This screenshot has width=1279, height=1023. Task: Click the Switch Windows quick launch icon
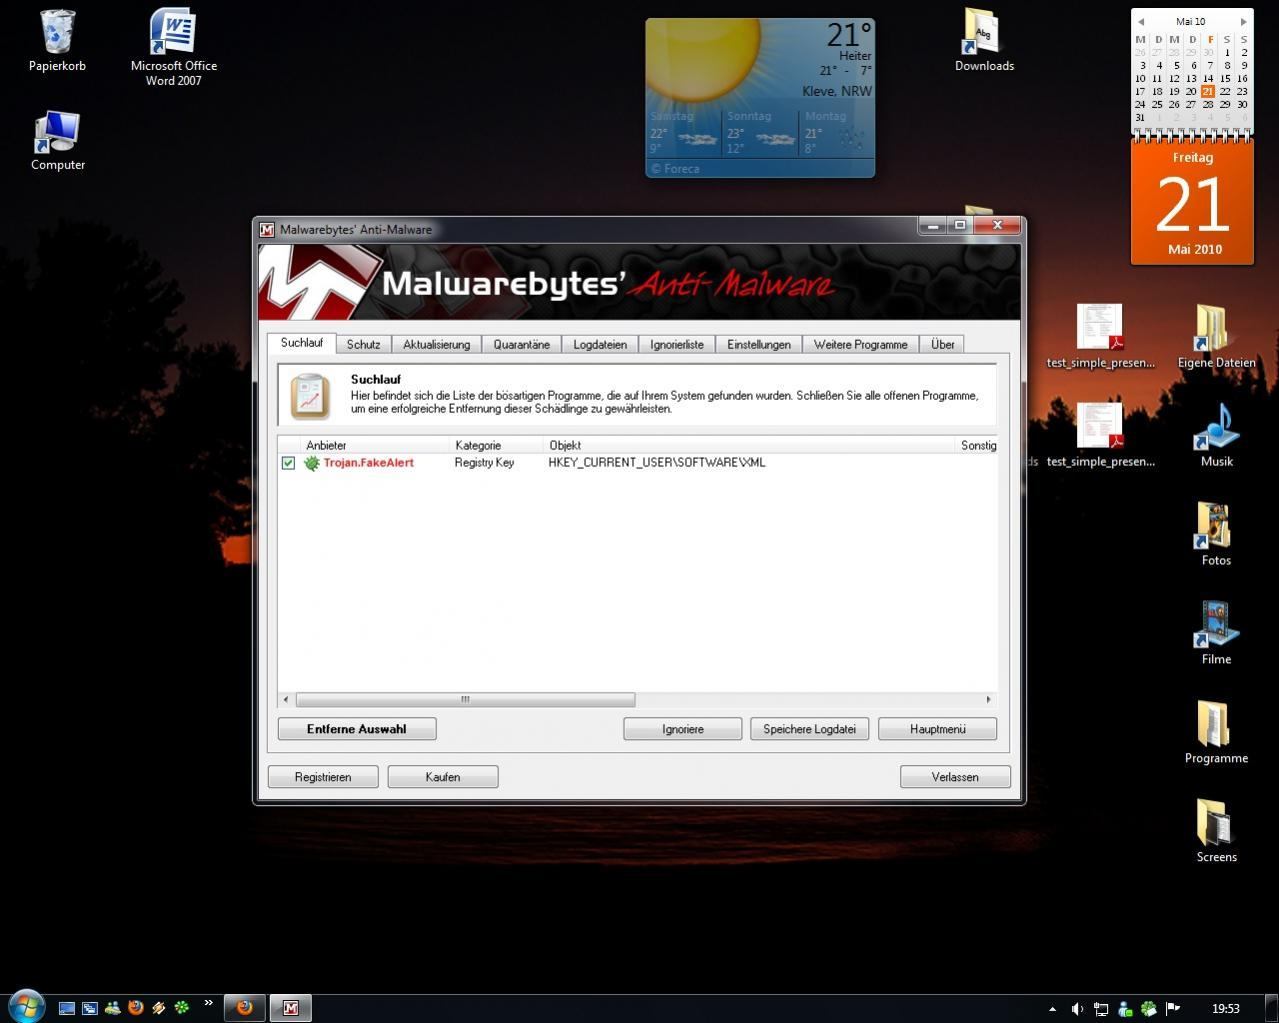point(90,1008)
